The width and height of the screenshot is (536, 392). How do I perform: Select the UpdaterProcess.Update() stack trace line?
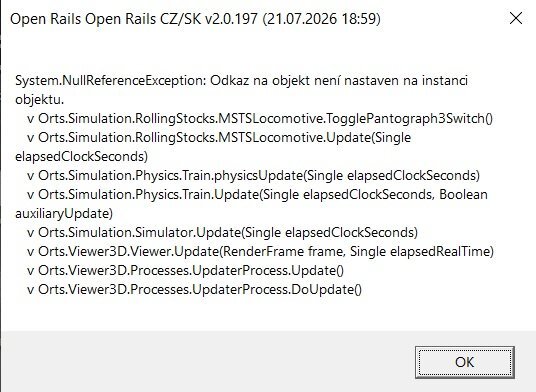click(x=185, y=270)
